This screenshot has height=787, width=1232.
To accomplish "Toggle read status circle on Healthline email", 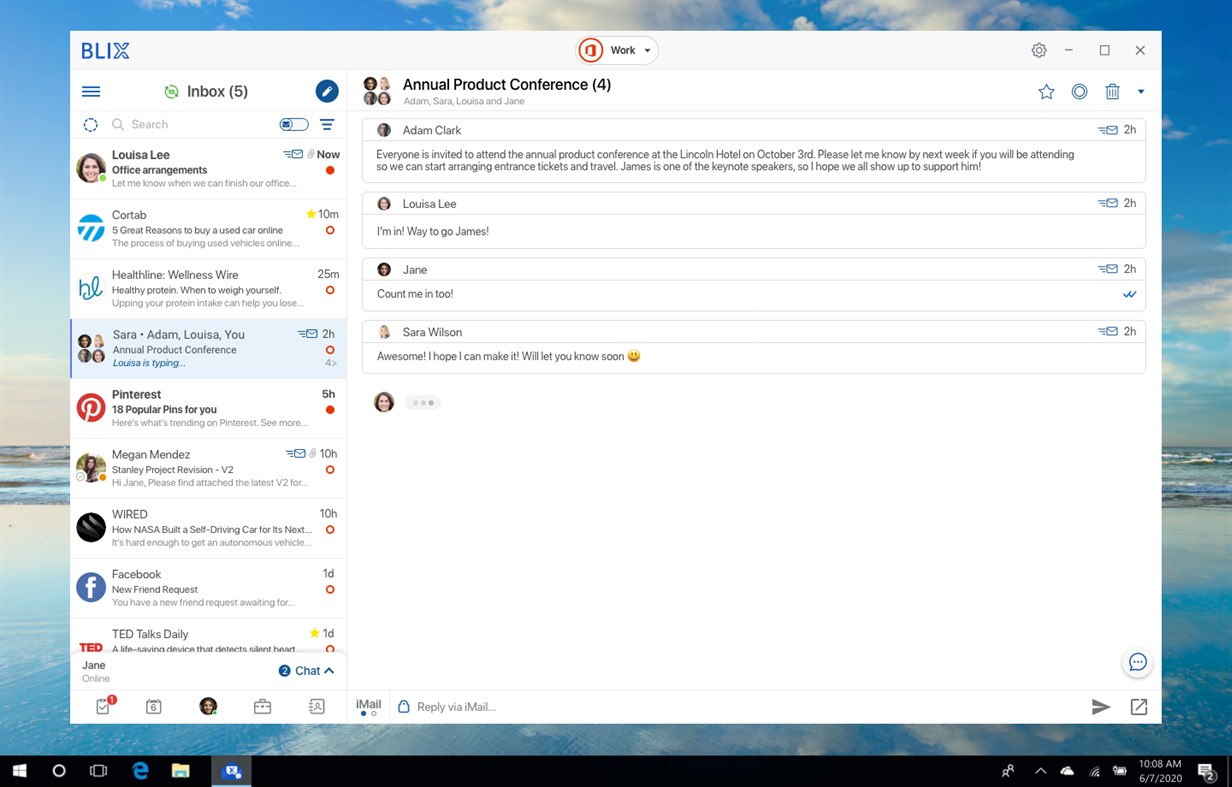I will (x=330, y=290).
